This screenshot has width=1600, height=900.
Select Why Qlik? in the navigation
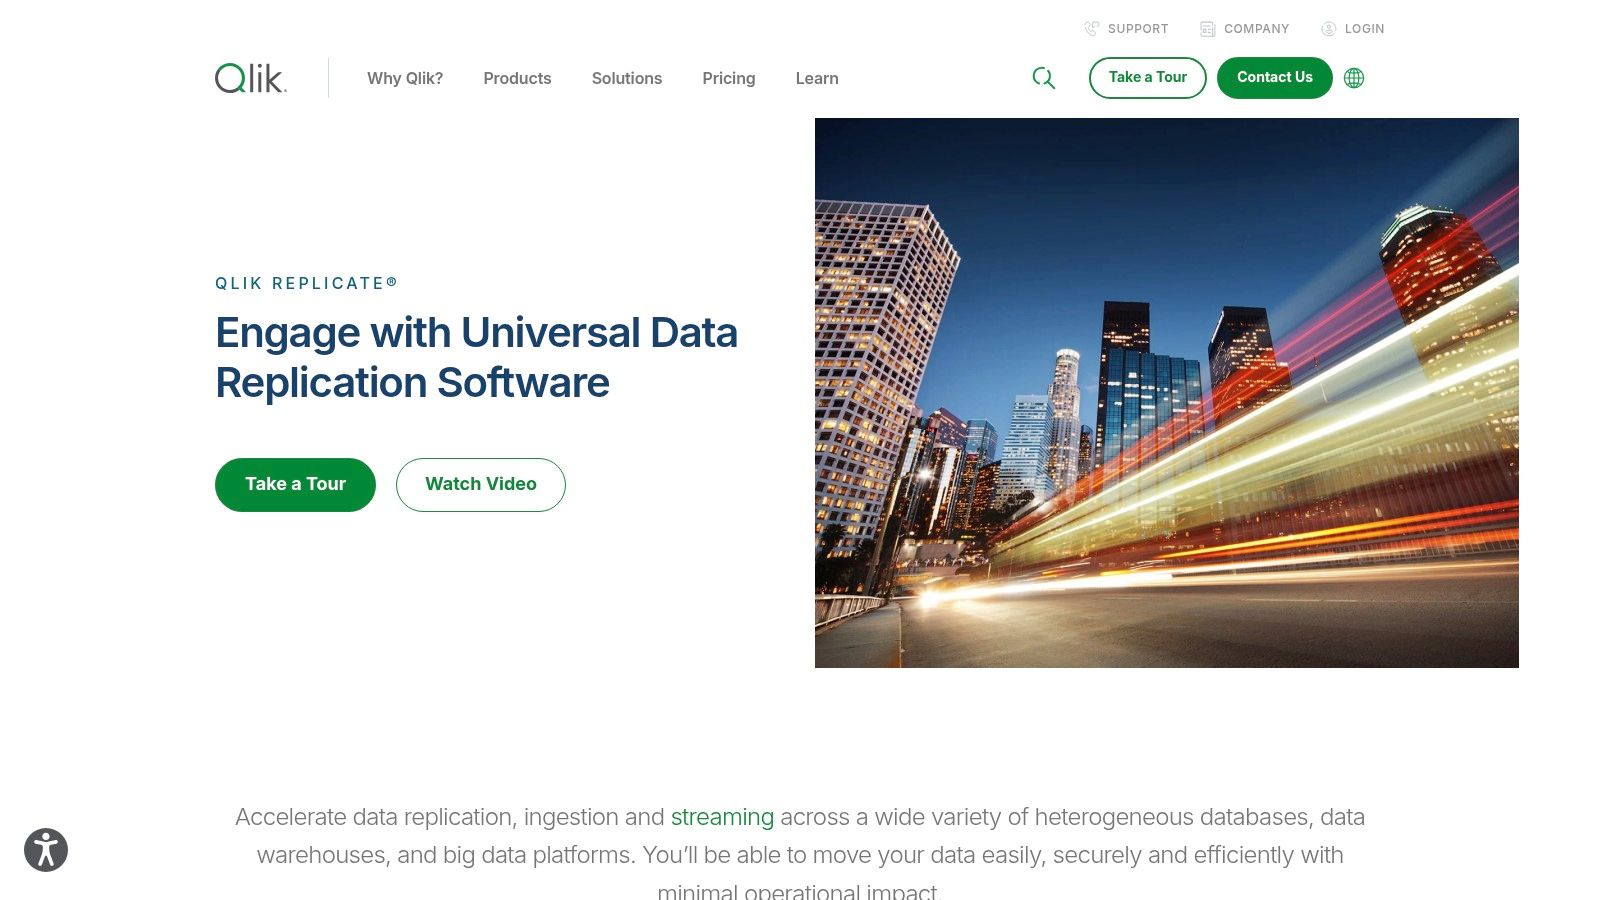(x=405, y=78)
